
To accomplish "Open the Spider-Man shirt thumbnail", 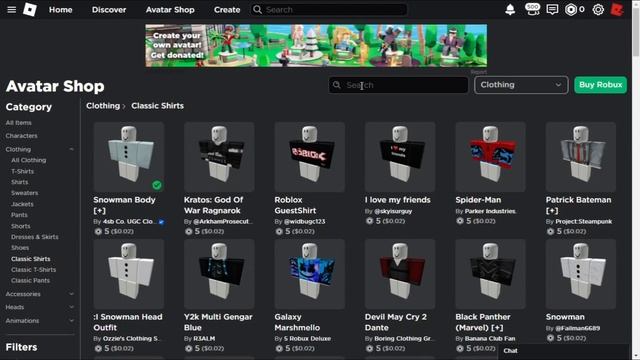I will (491, 157).
